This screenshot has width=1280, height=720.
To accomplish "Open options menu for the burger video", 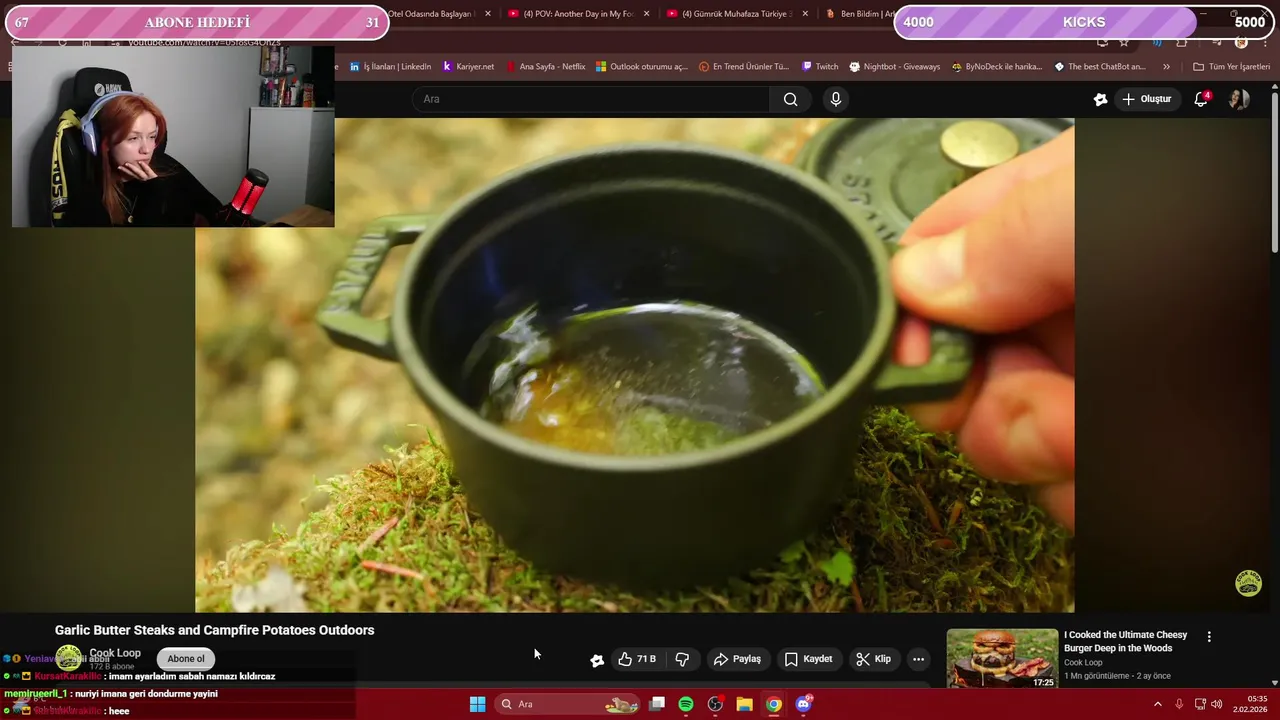I will (x=1209, y=637).
